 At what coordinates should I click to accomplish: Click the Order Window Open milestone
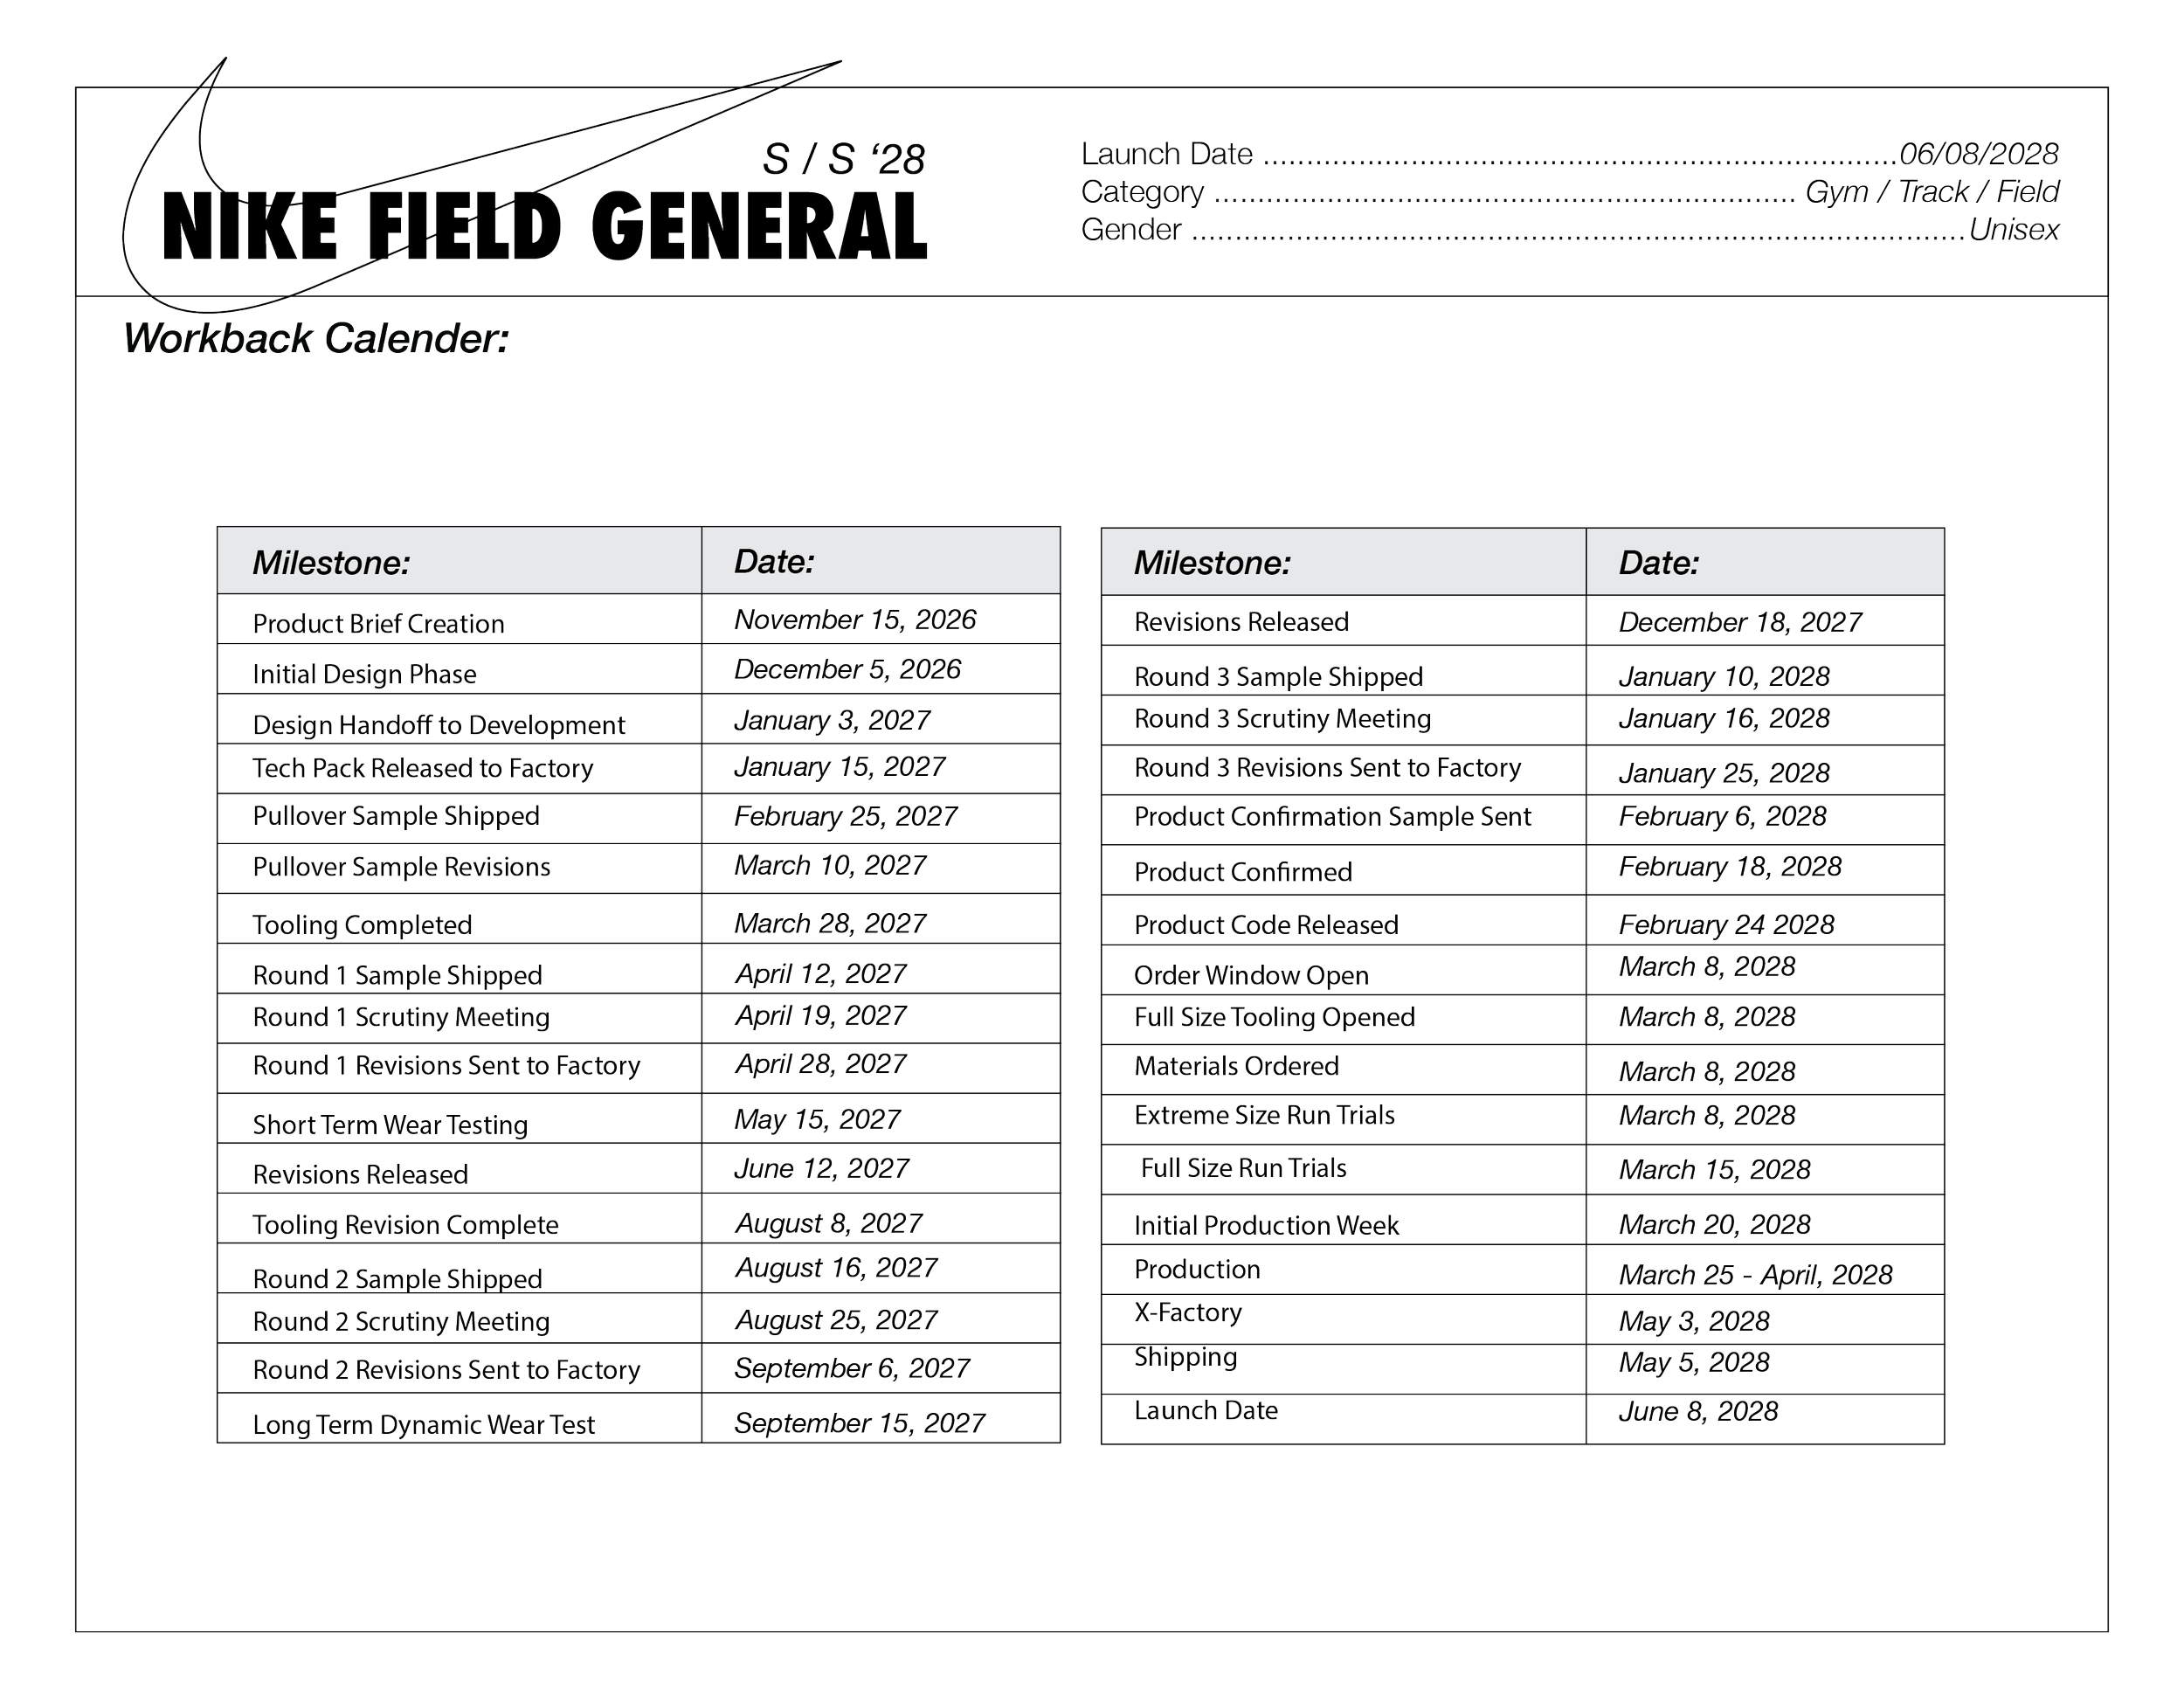click(x=1251, y=975)
